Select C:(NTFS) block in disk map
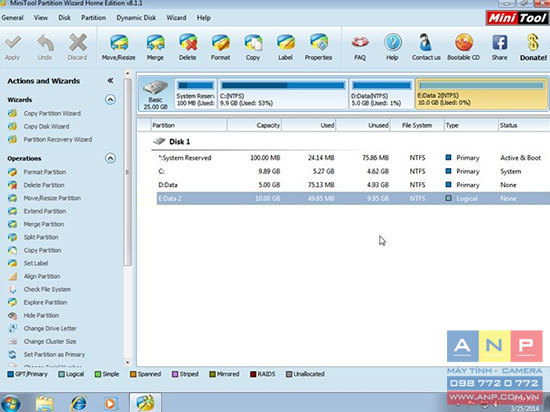The width and height of the screenshot is (550, 412). tap(283, 94)
